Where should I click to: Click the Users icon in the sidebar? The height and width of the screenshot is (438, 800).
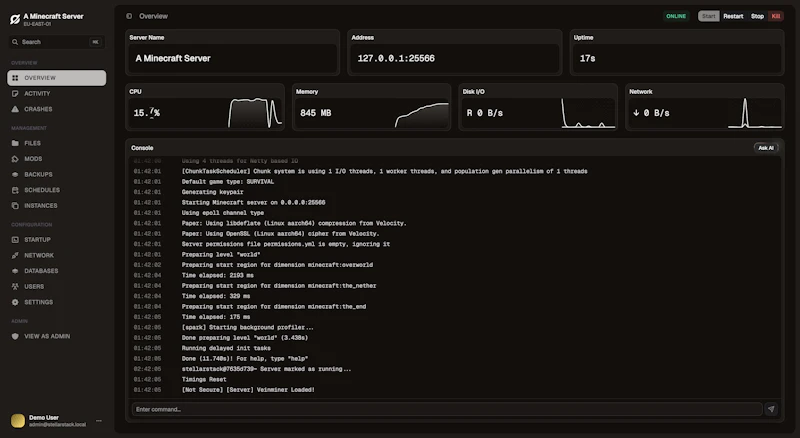coord(15,286)
